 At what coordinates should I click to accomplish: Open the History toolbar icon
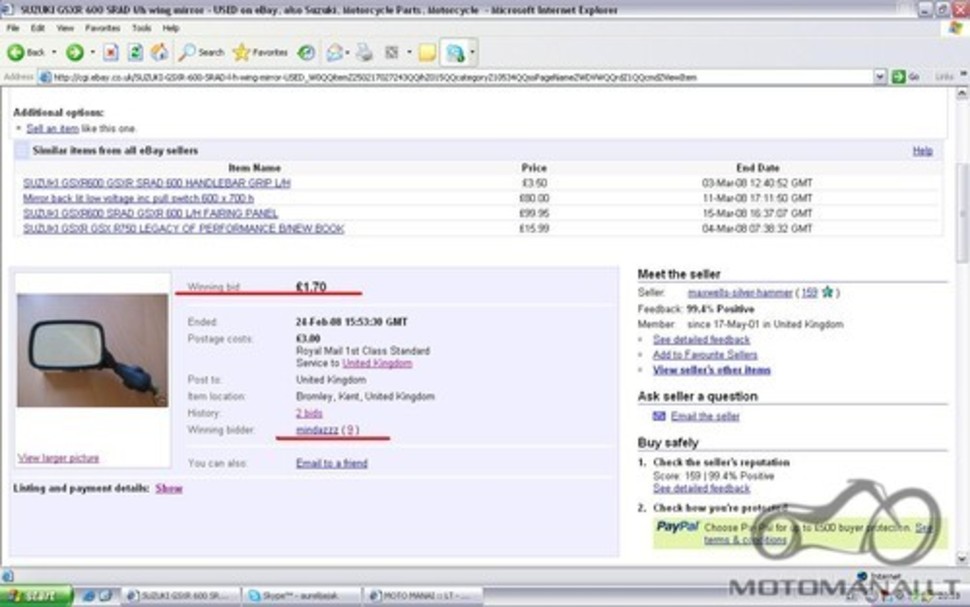[306, 53]
